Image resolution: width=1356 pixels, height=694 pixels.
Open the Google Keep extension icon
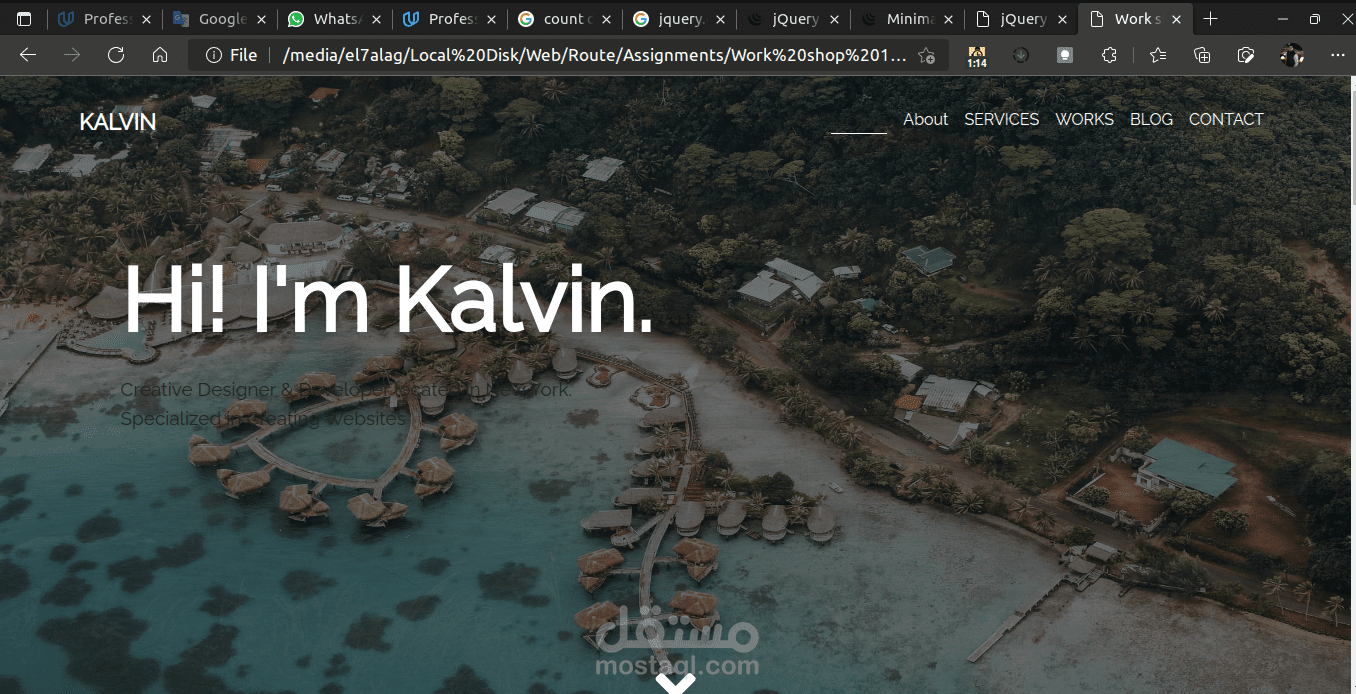coord(1065,55)
